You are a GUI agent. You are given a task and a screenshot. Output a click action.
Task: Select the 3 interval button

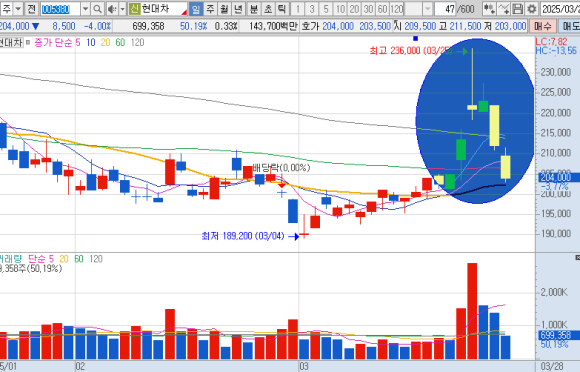(x=312, y=9)
